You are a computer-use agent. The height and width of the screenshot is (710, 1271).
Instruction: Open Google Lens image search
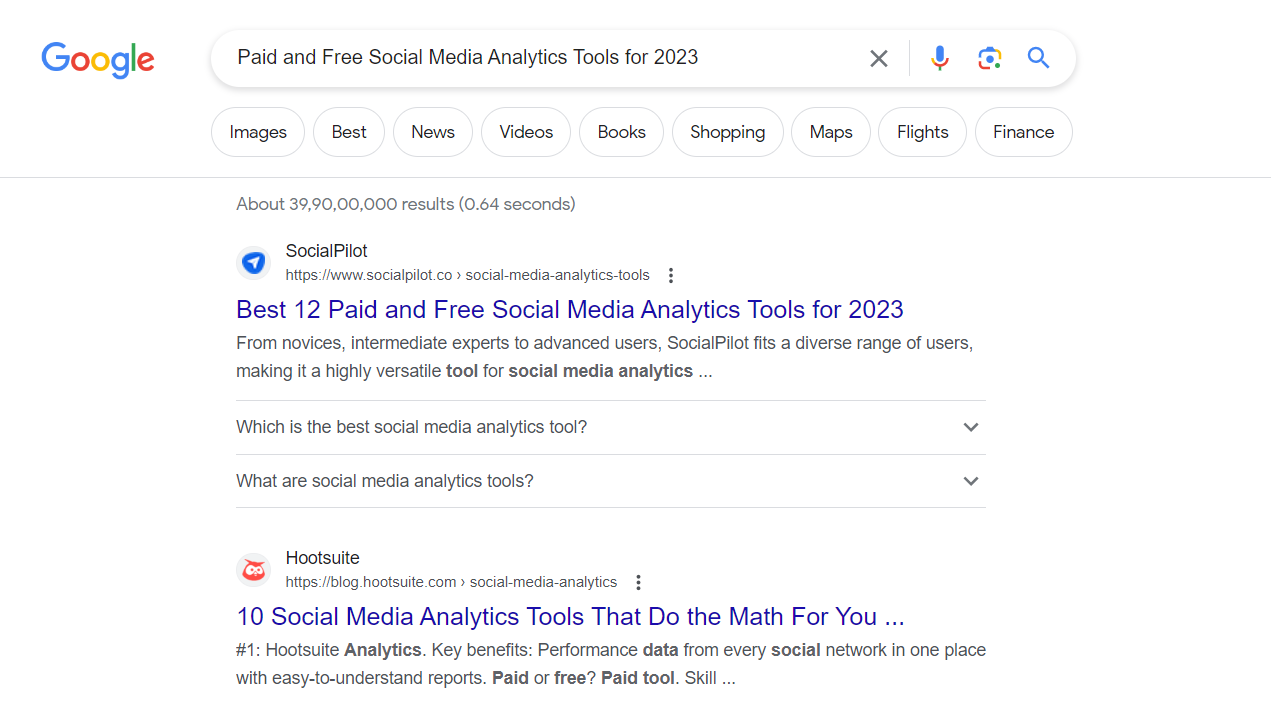pyautogui.click(x=990, y=58)
